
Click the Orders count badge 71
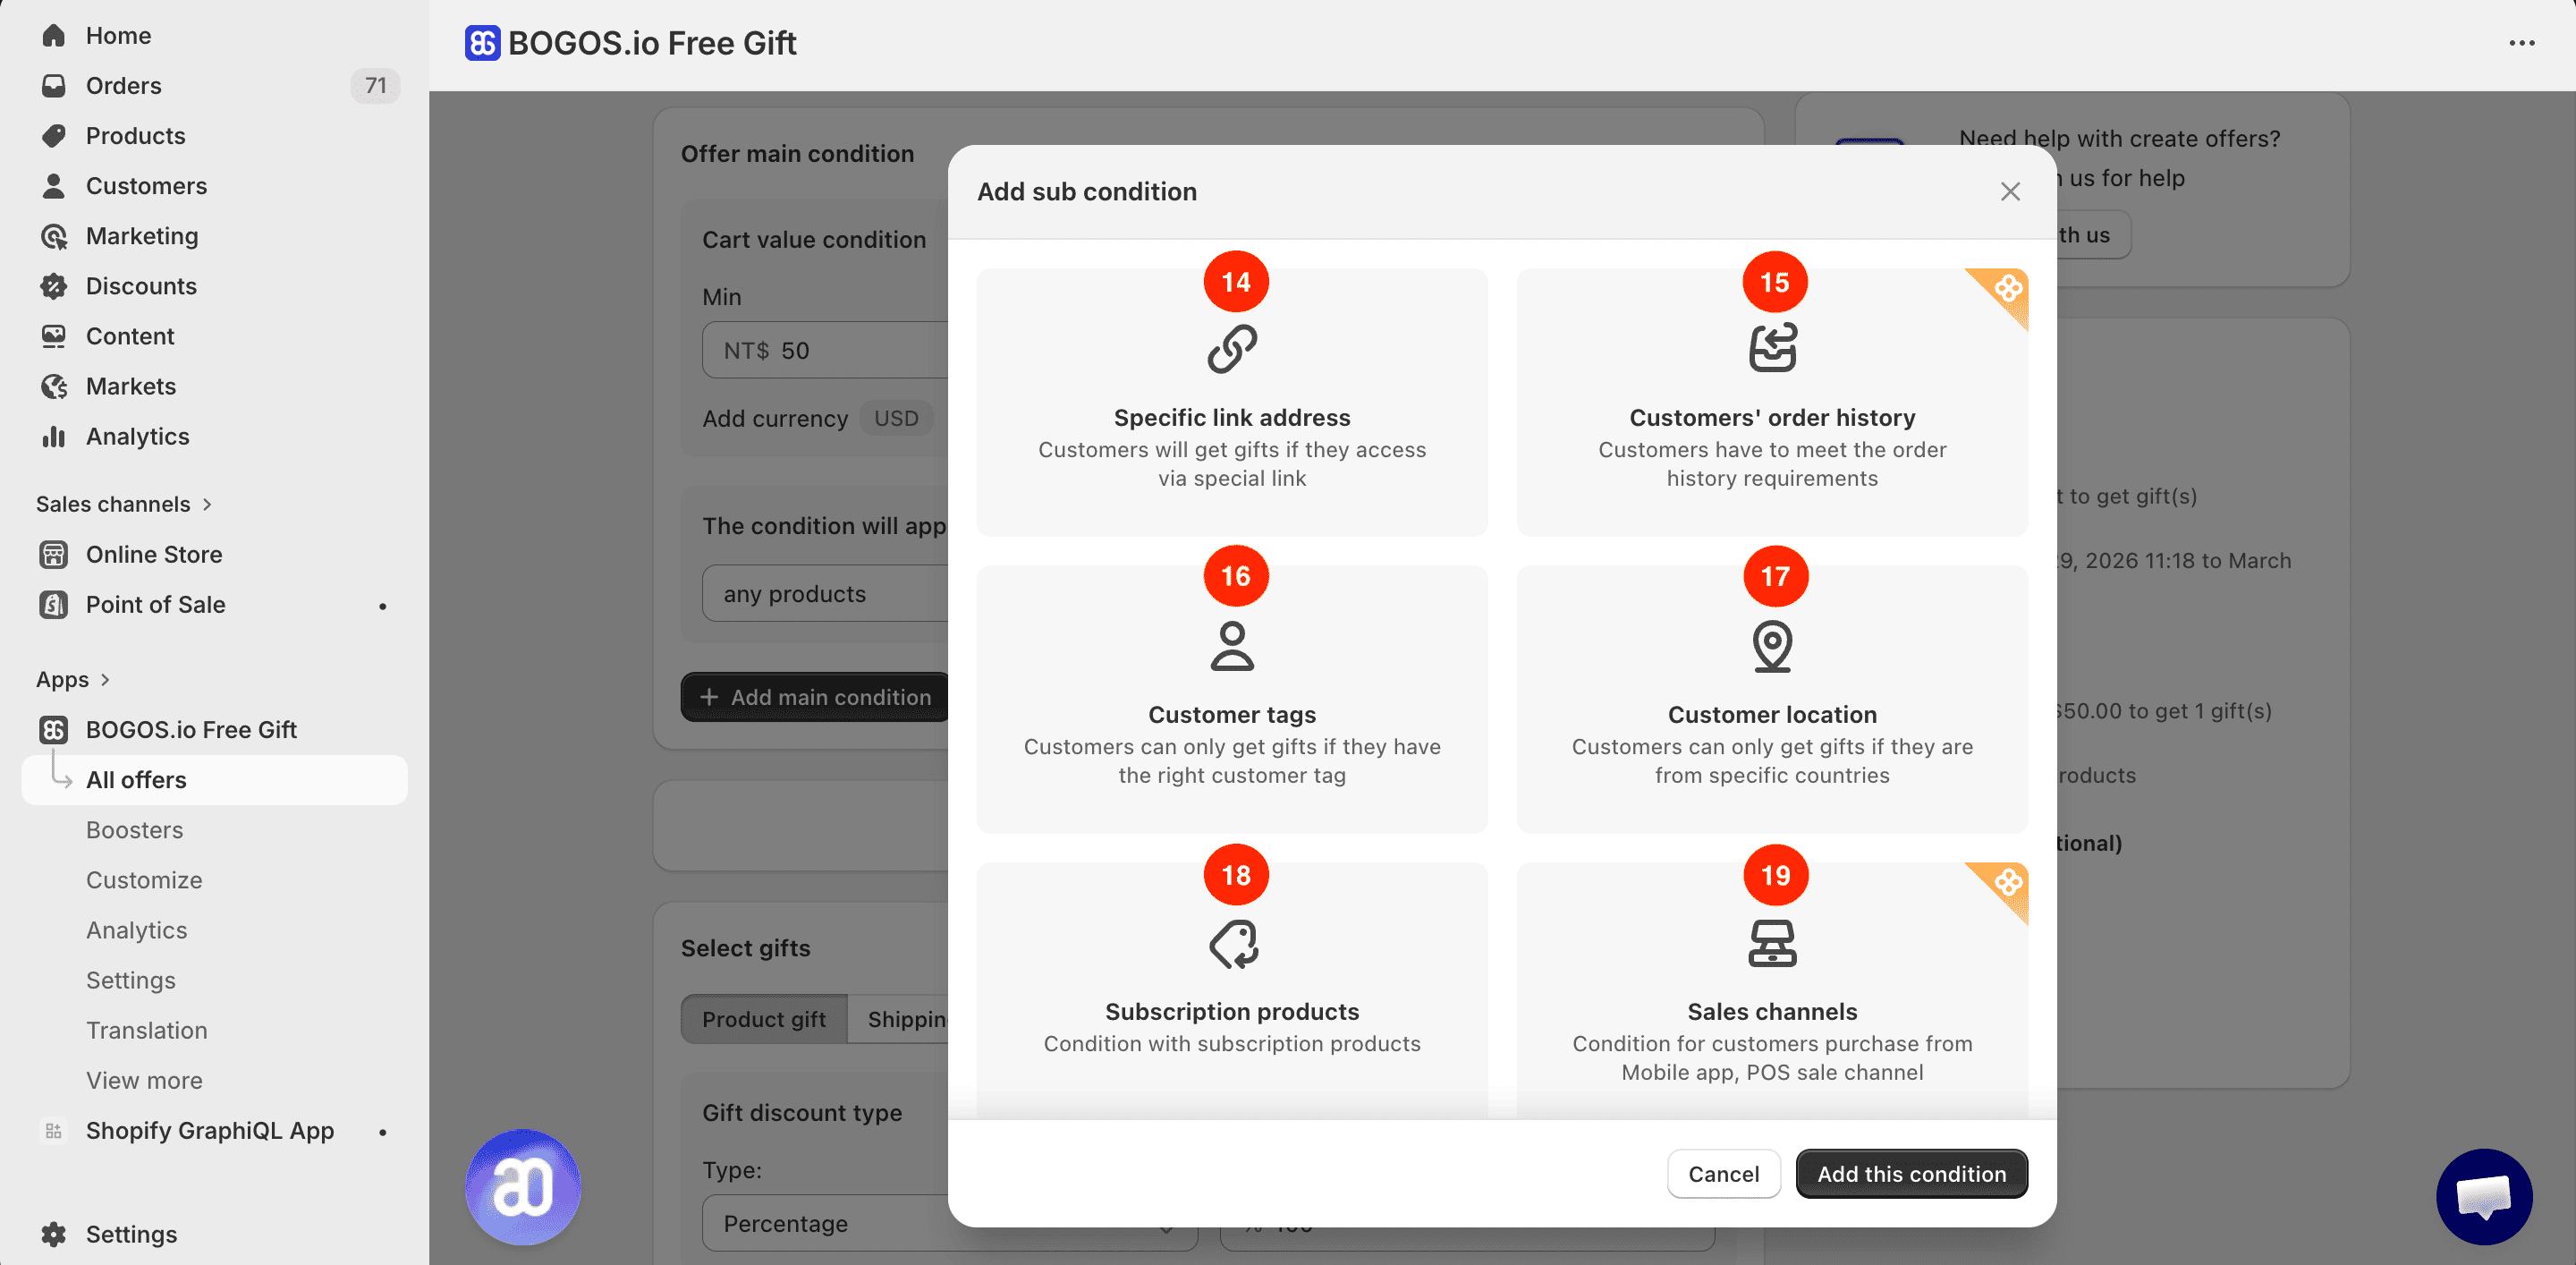(375, 85)
